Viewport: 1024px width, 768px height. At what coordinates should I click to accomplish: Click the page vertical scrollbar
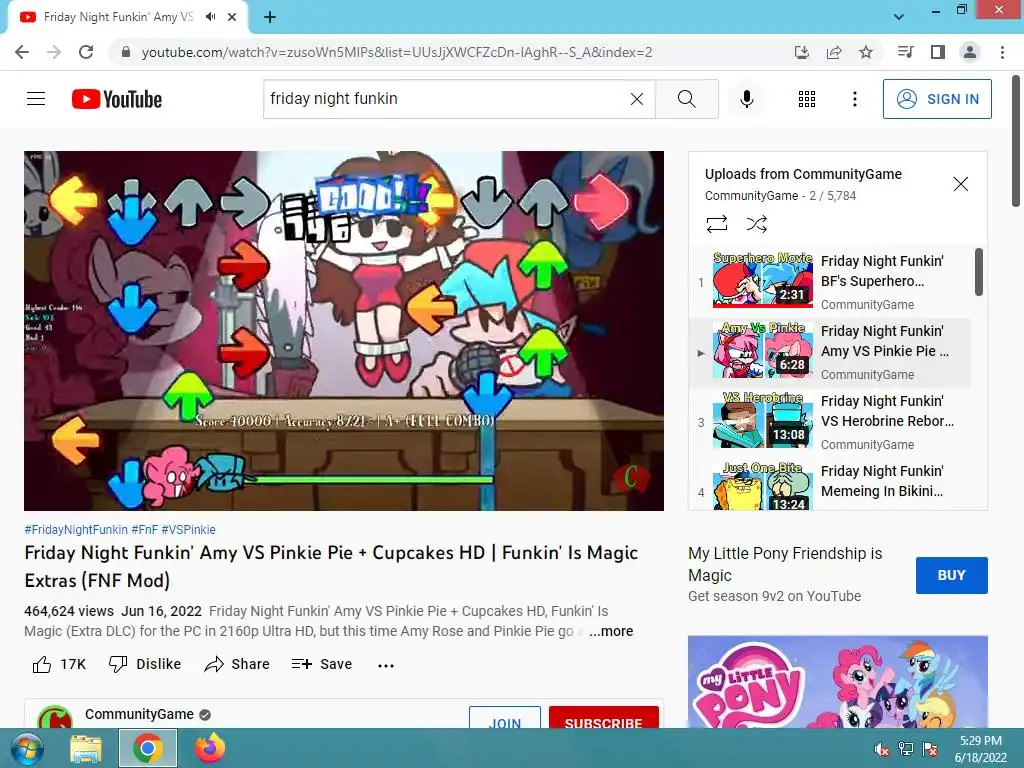point(1016,141)
